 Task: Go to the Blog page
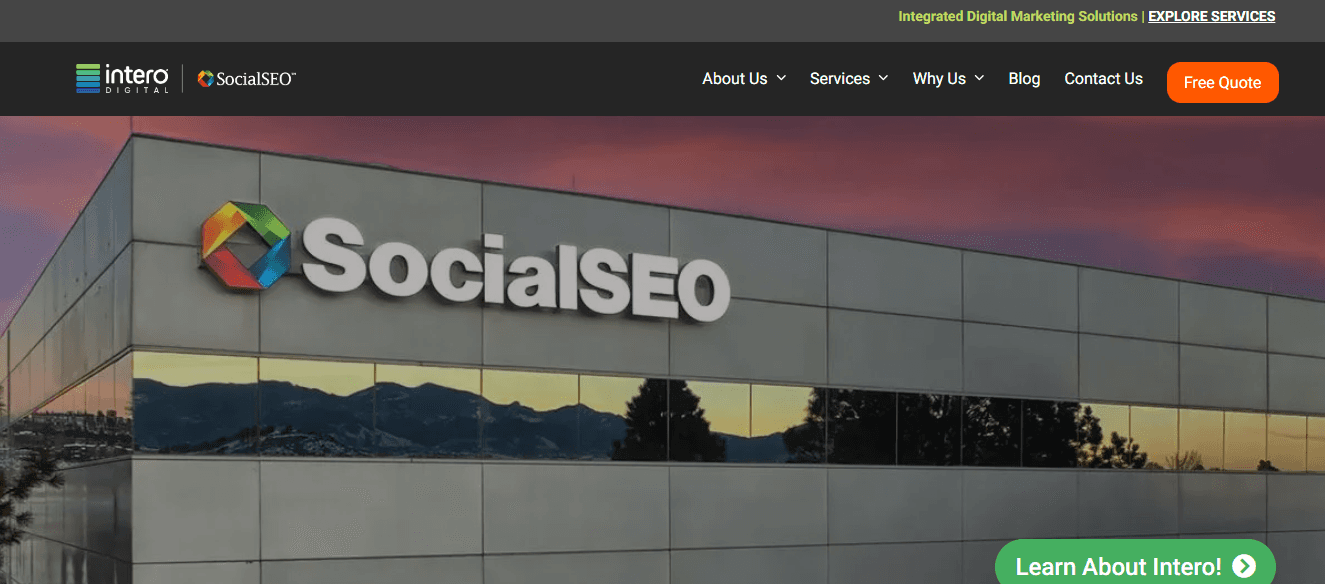pos(1024,78)
